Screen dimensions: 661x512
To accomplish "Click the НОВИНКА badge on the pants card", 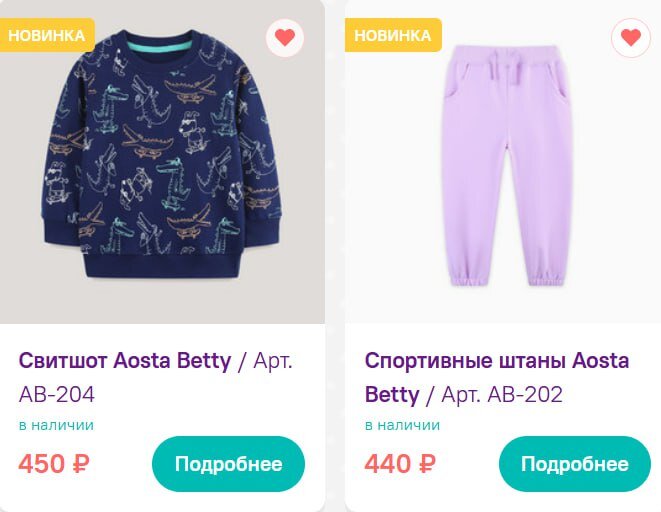I will click(x=392, y=35).
